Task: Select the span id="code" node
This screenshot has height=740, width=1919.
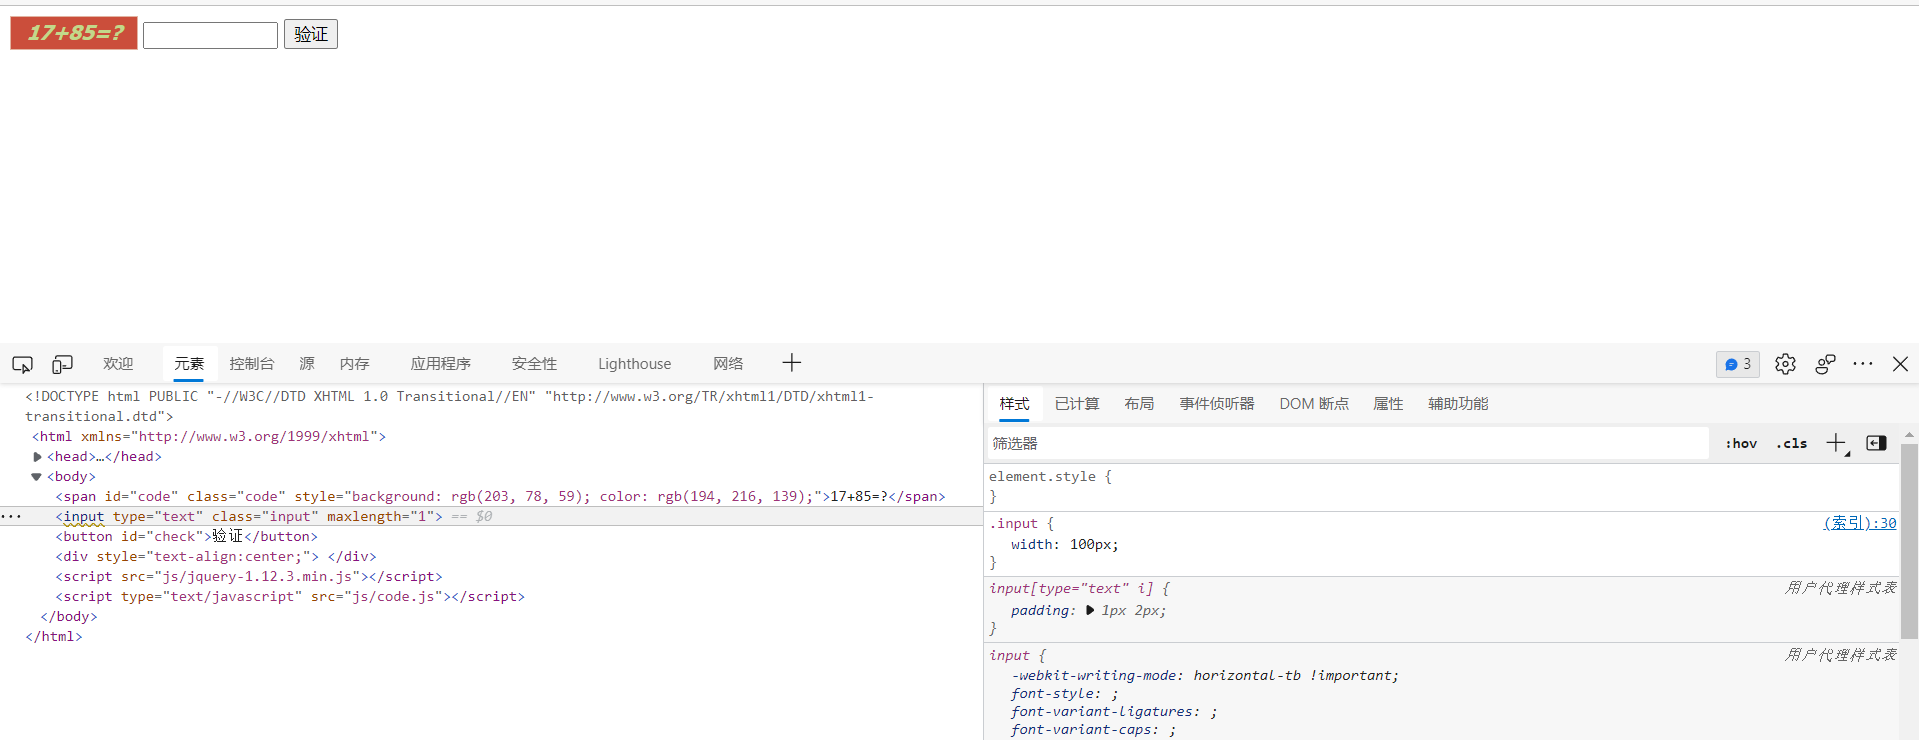Action: (500, 496)
